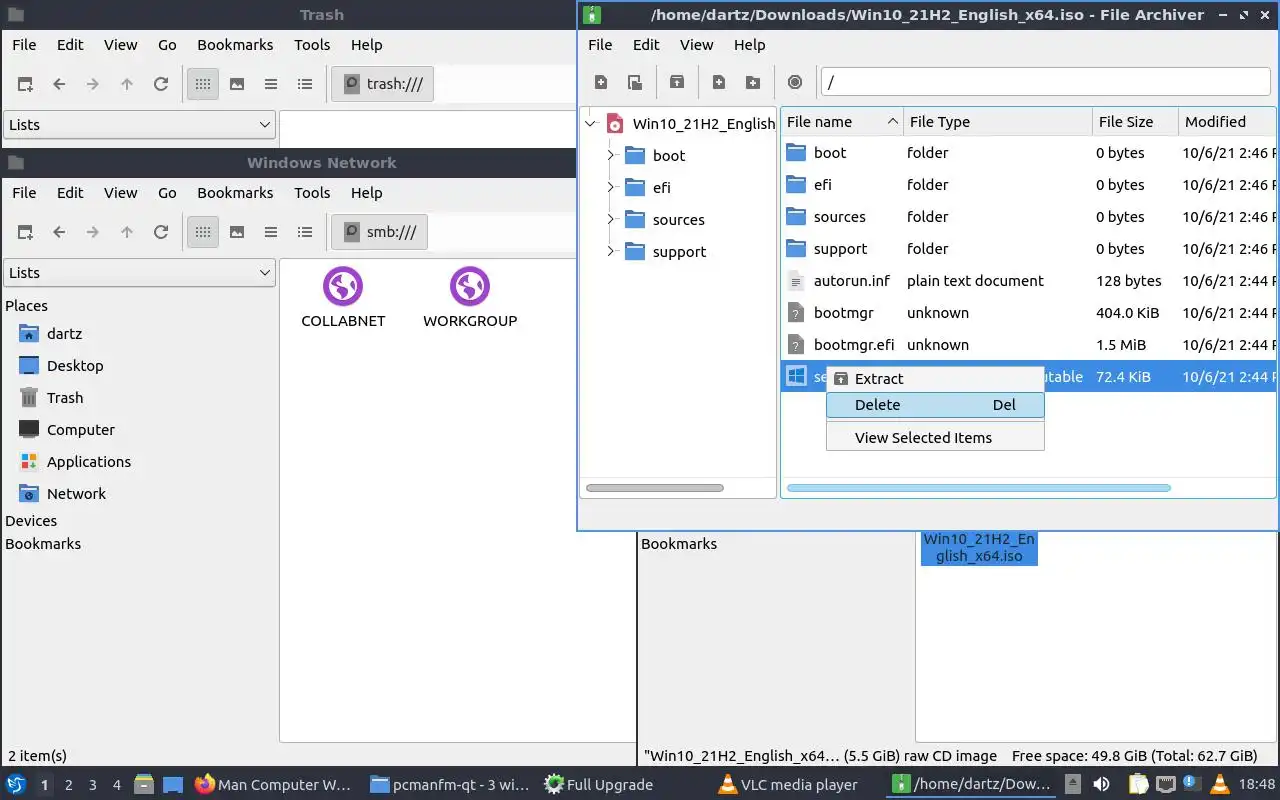This screenshot has width=1280, height=800.
Task: Switch to virtual desktop 2
Action: click(69, 785)
